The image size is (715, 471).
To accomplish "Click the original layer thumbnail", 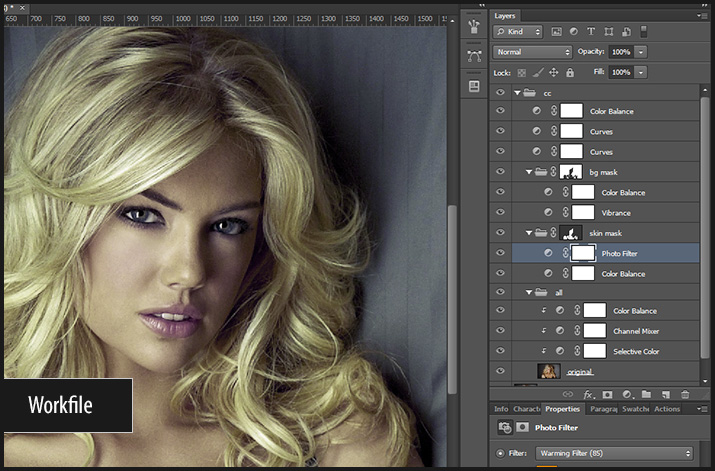I will pyautogui.click(x=548, y=371).
